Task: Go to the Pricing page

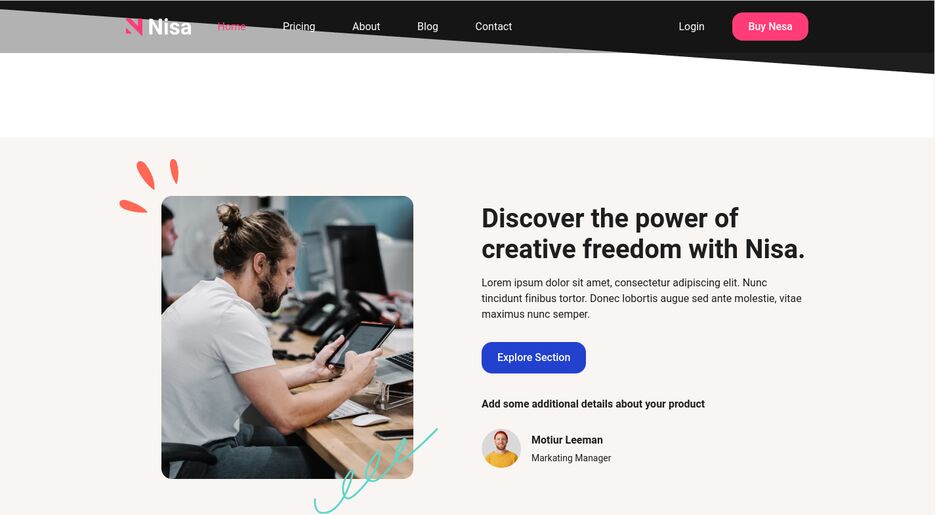Action: [x=299, y=26]
